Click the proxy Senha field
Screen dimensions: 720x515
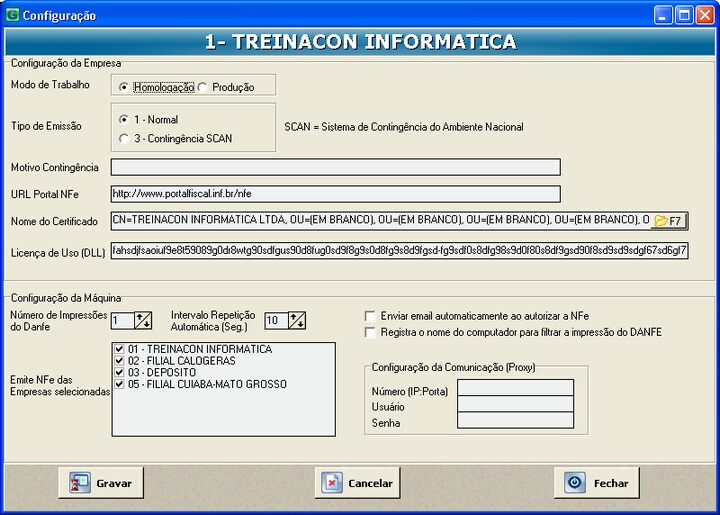coord(515,421)
